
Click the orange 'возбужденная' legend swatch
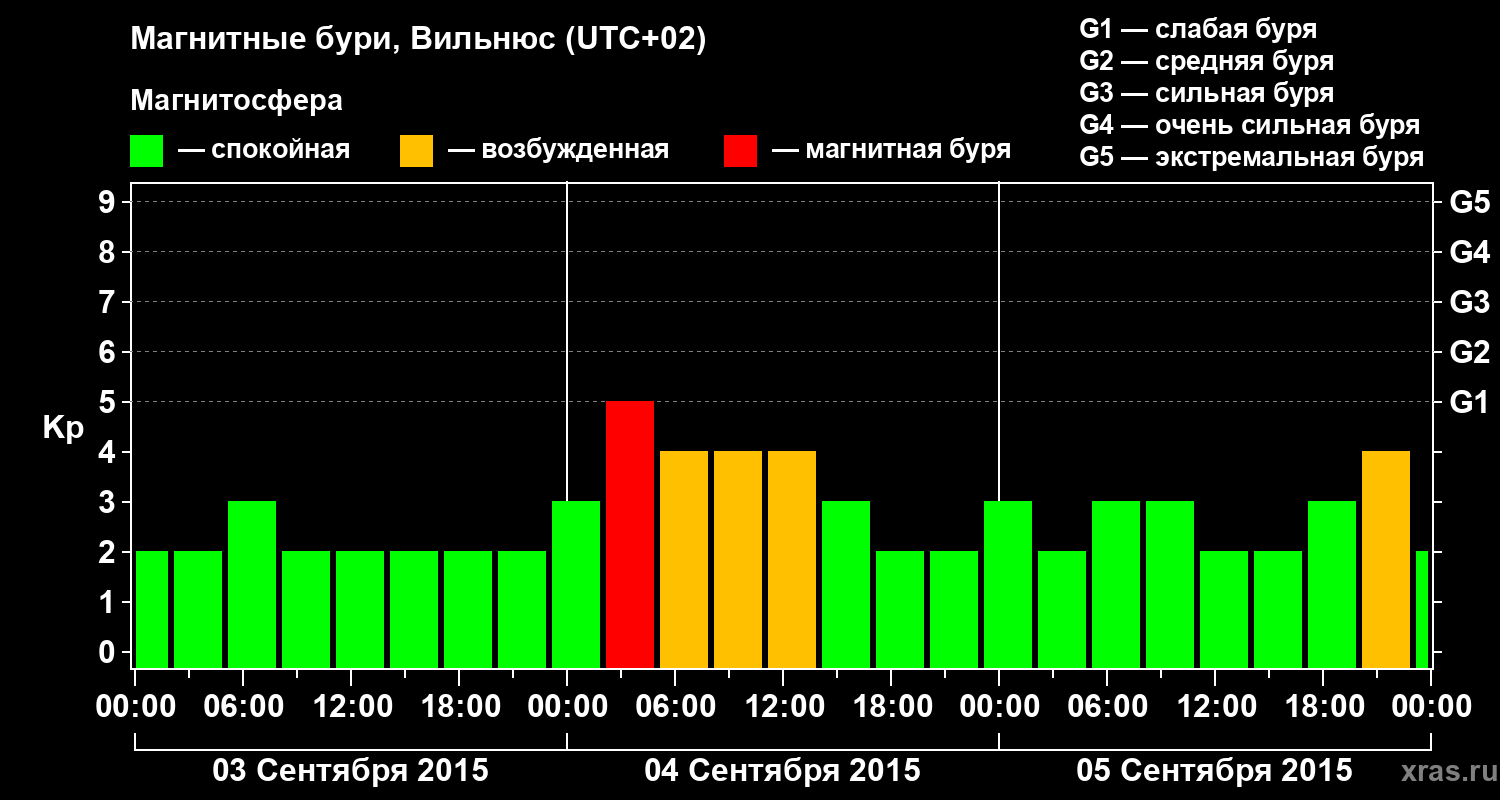click(x=416, y=151)
